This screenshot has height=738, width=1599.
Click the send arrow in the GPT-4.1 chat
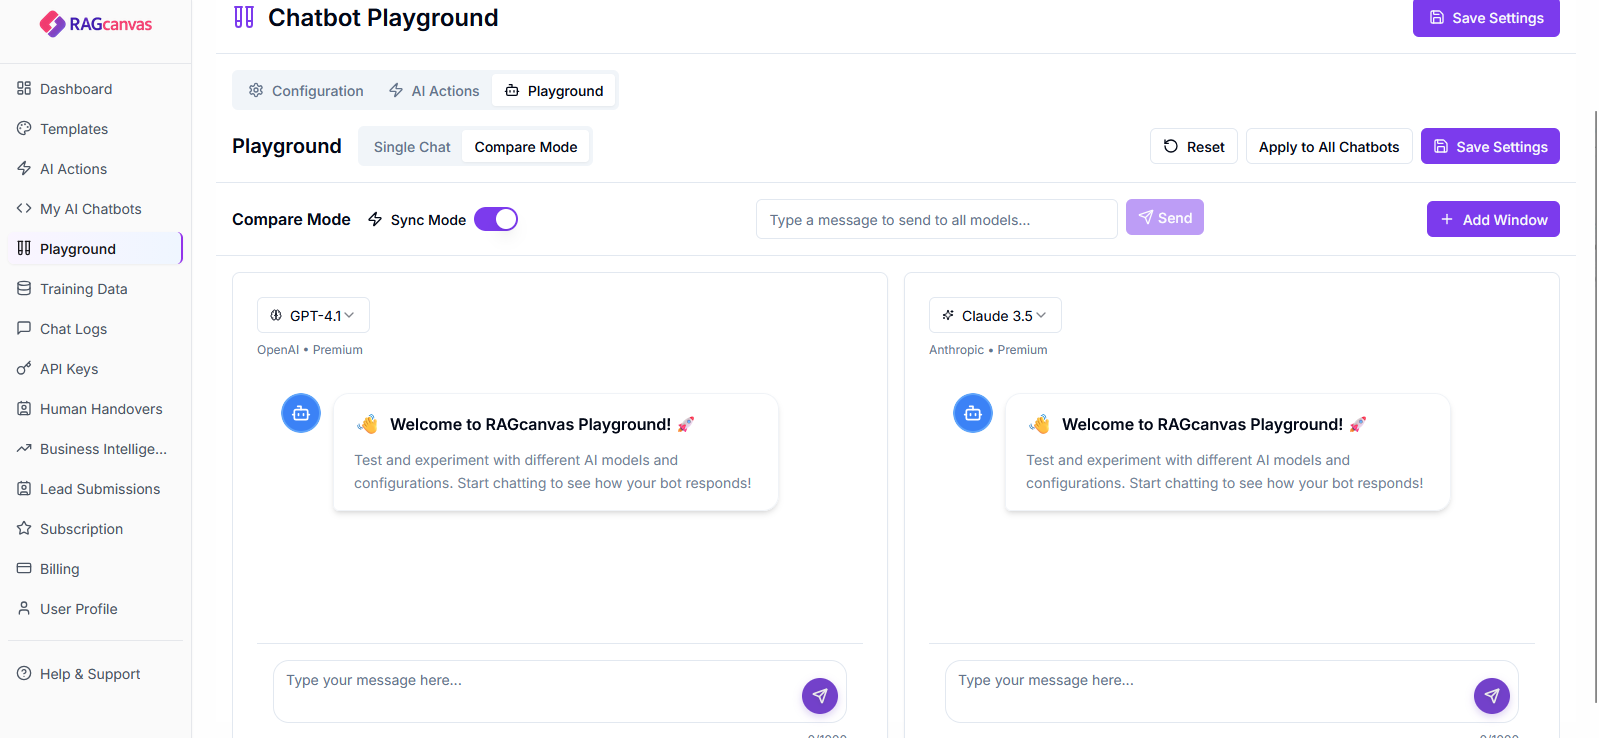[x=819, y=695]
